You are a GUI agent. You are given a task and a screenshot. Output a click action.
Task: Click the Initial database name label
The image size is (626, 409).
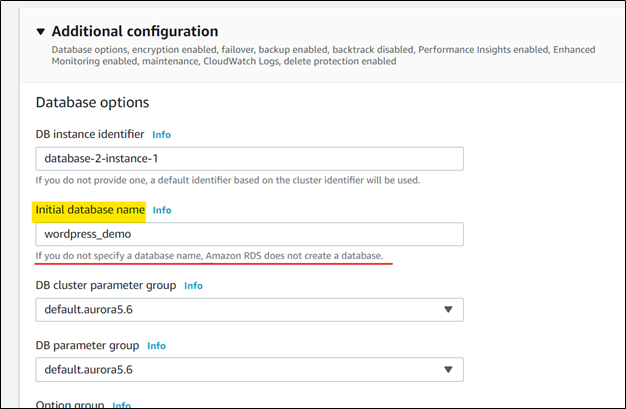tap(90, 210)
